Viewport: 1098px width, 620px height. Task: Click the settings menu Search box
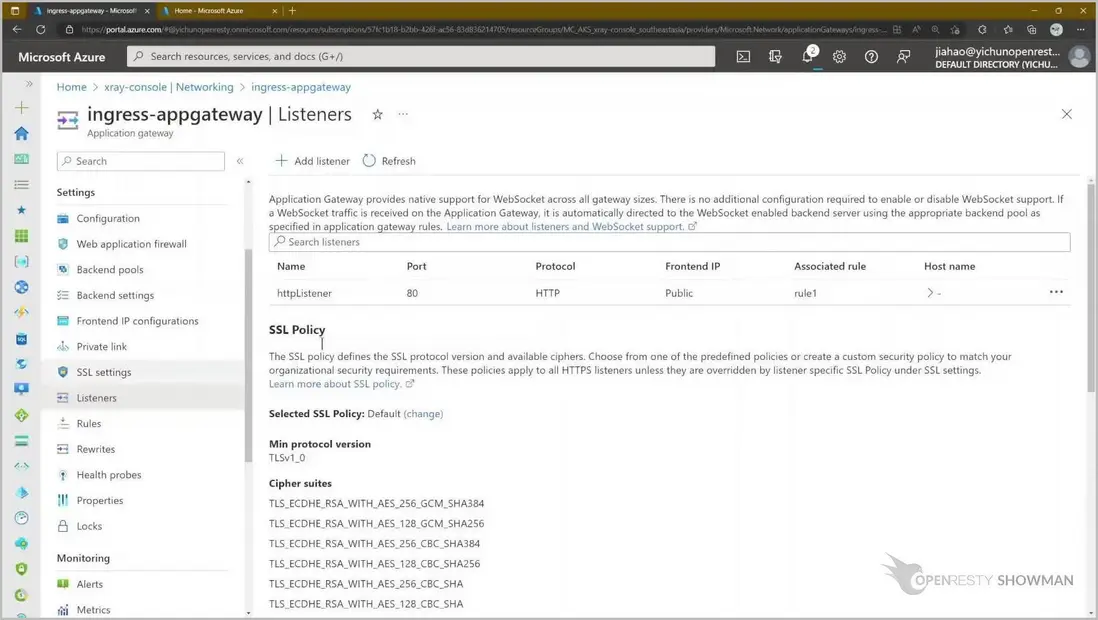[141, 161]
